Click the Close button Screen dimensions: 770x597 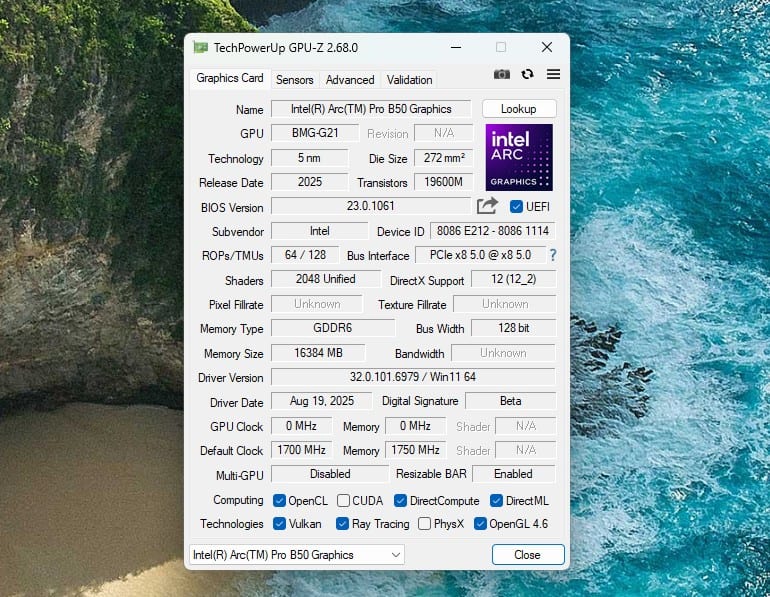click(x=528, y=555)
